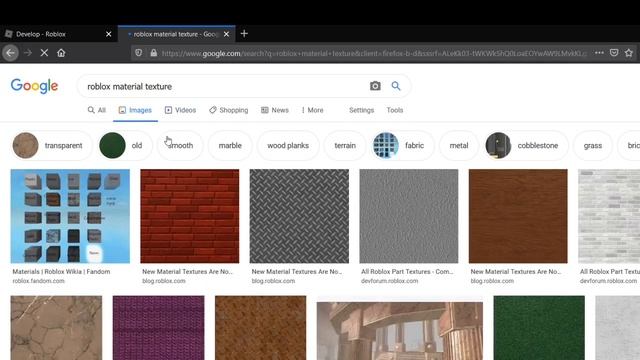Click the Google logo
This screenshot has height=360, width=640.
[x=34, y=86]
